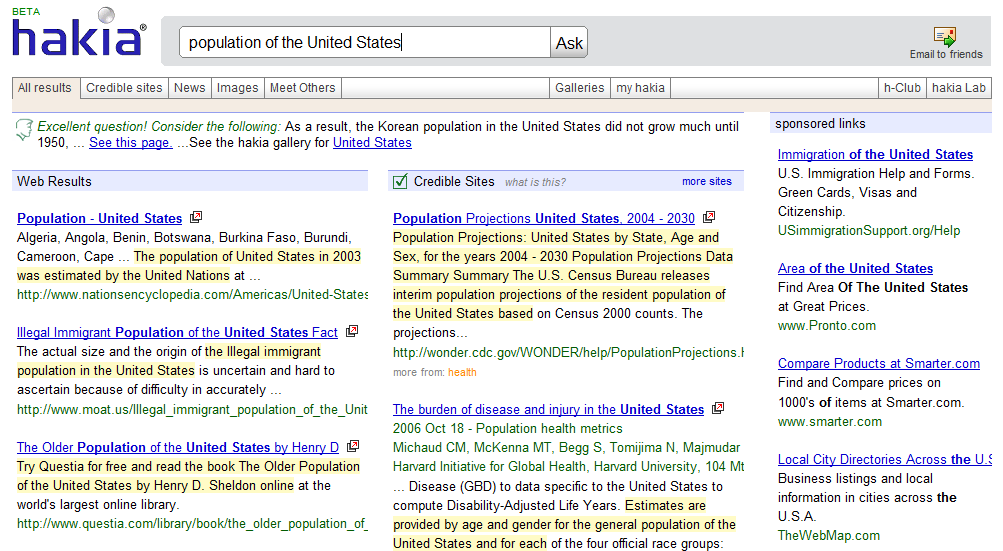Open the See this page link
1003x551 pixels.
(130, 143)
